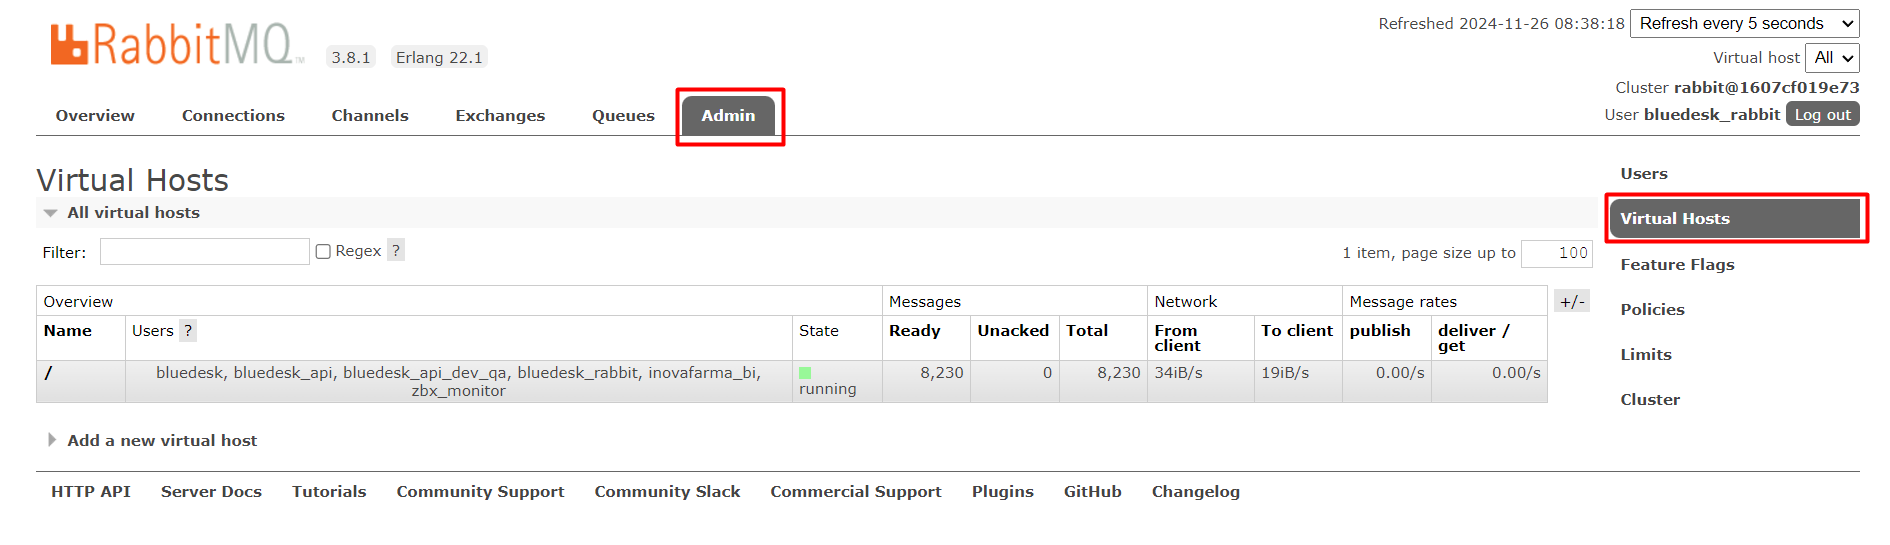1890x545 pixels.
Task: Select Virtual Hosts in the sidebar
Action: tap(1734, 218)
